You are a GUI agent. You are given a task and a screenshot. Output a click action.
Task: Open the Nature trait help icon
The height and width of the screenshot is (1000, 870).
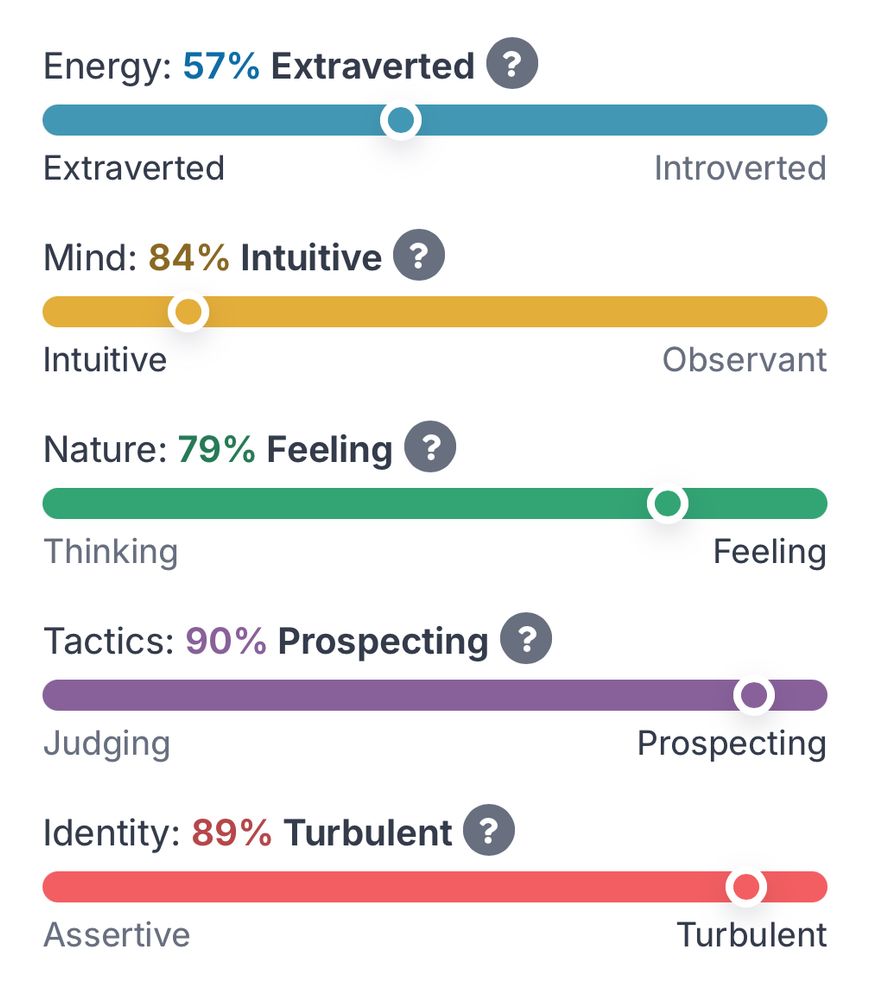click(x=430, y=446)
